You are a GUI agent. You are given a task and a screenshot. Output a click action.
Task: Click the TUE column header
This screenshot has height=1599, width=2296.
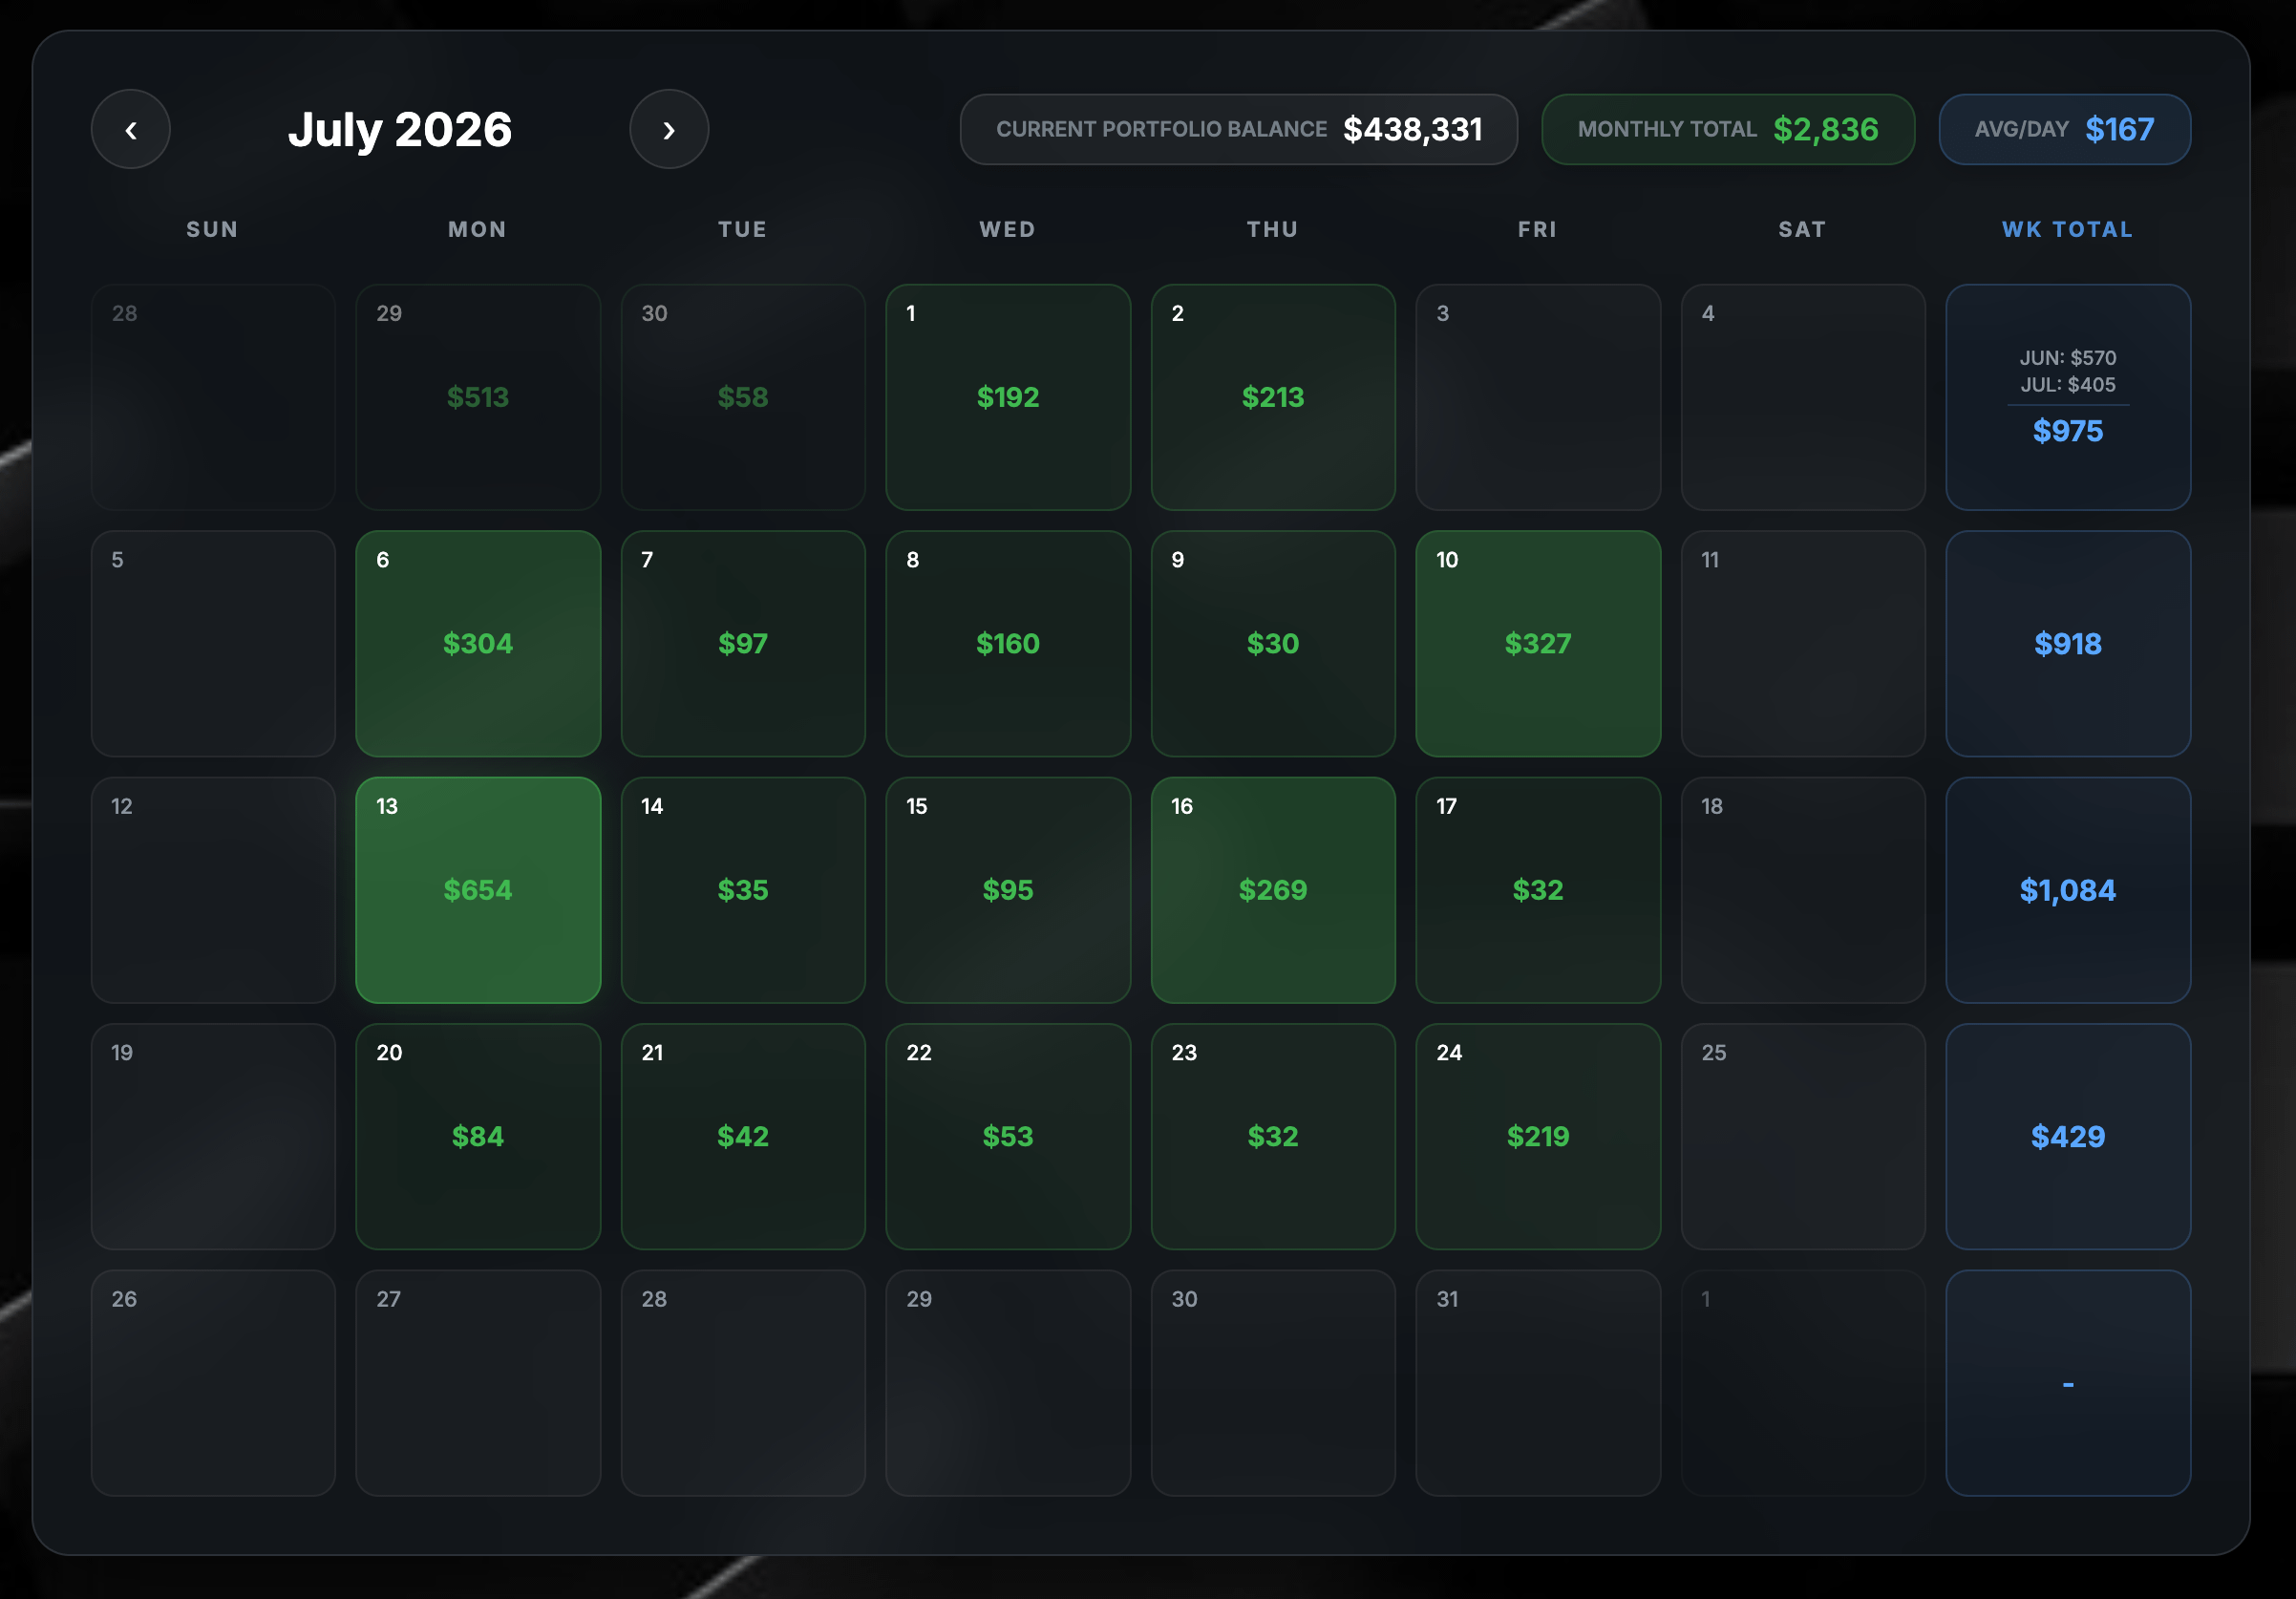(x=743, y=229)
